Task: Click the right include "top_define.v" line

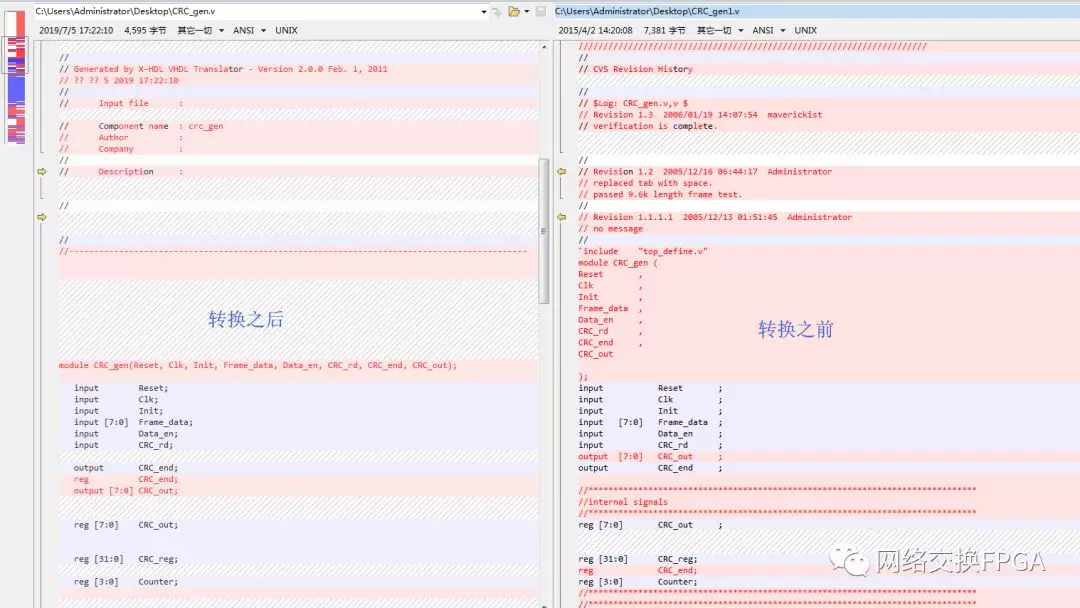Action: 643,251
